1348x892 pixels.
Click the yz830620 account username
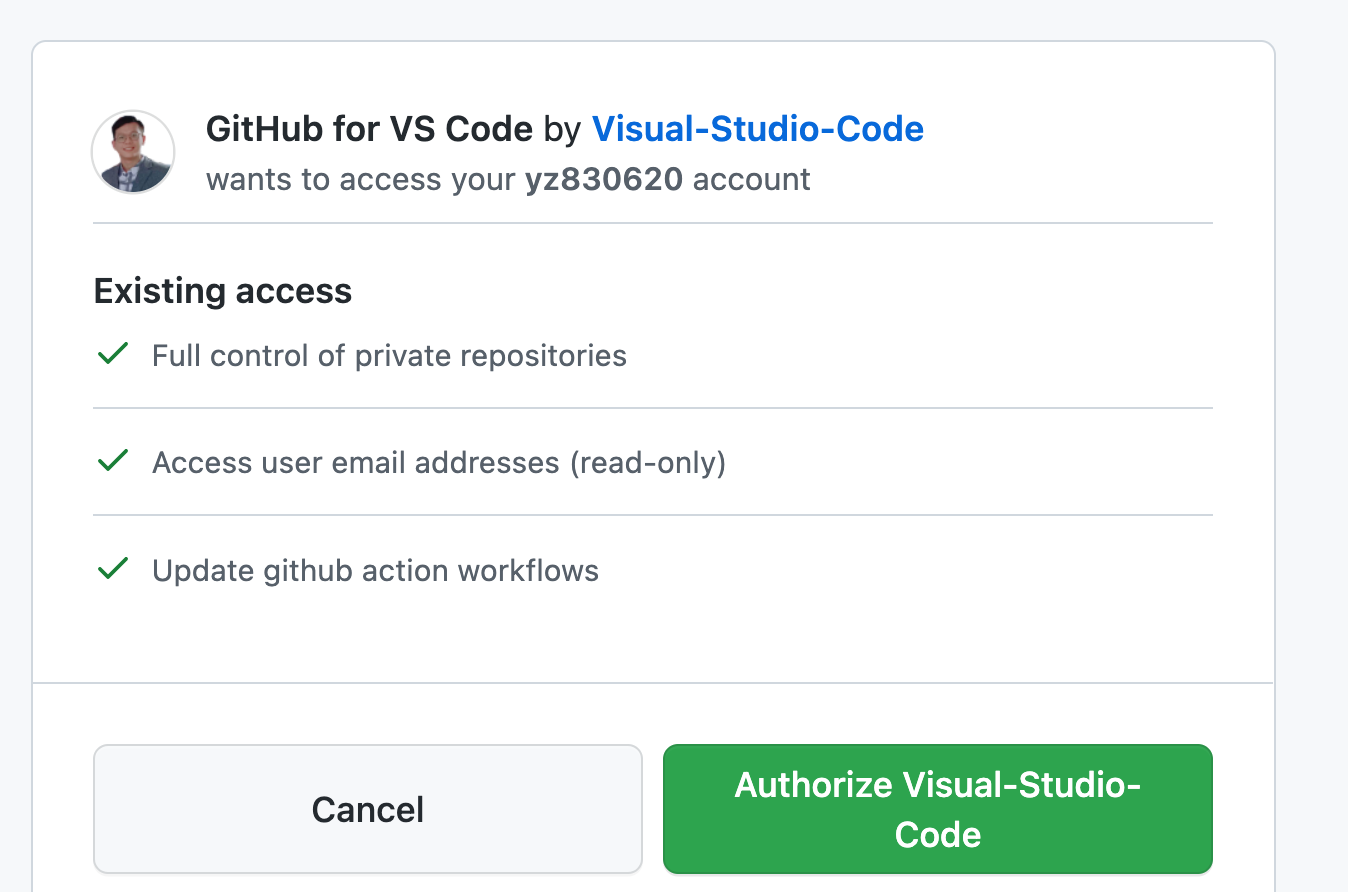tap(604, 180)
